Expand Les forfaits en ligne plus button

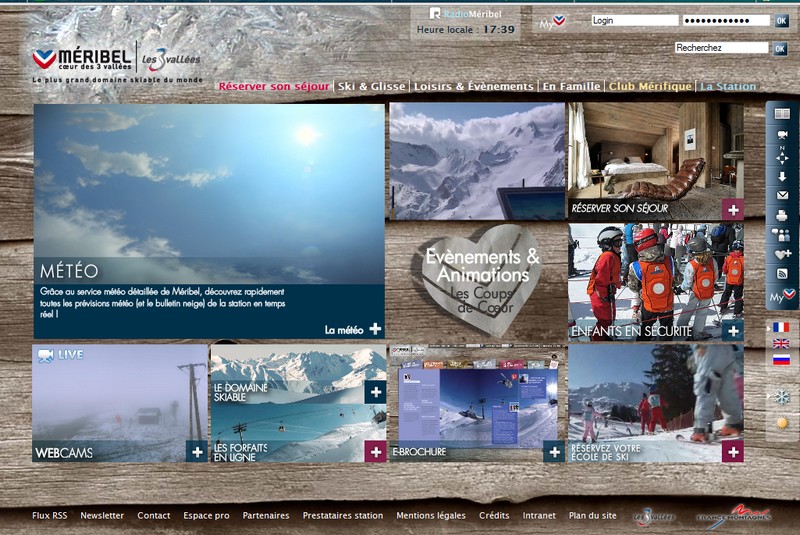pos(376,451)
